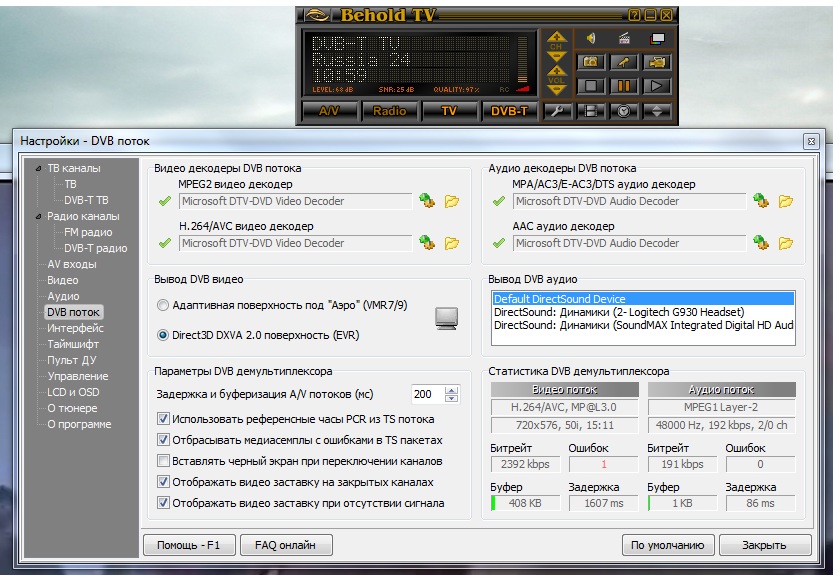Browse for H.264/AVC video decoder folder icon
This screenshot has width=840, height=580.
[452, 243]
